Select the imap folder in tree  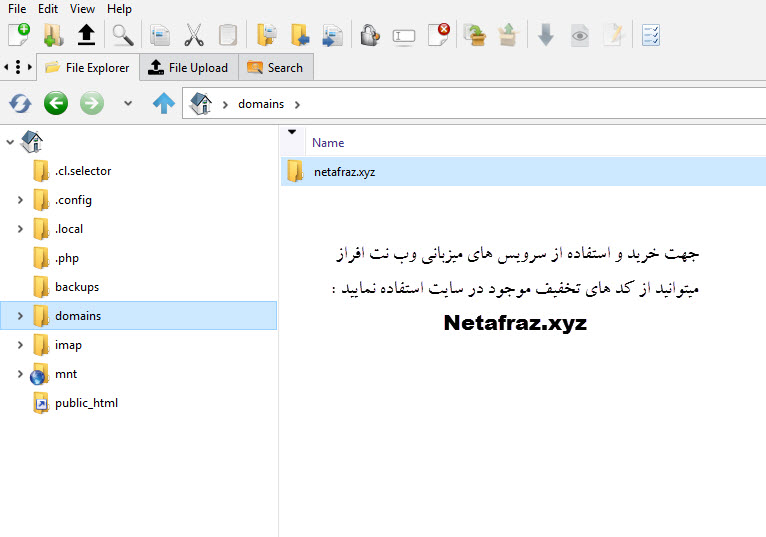tap(68, 345)
